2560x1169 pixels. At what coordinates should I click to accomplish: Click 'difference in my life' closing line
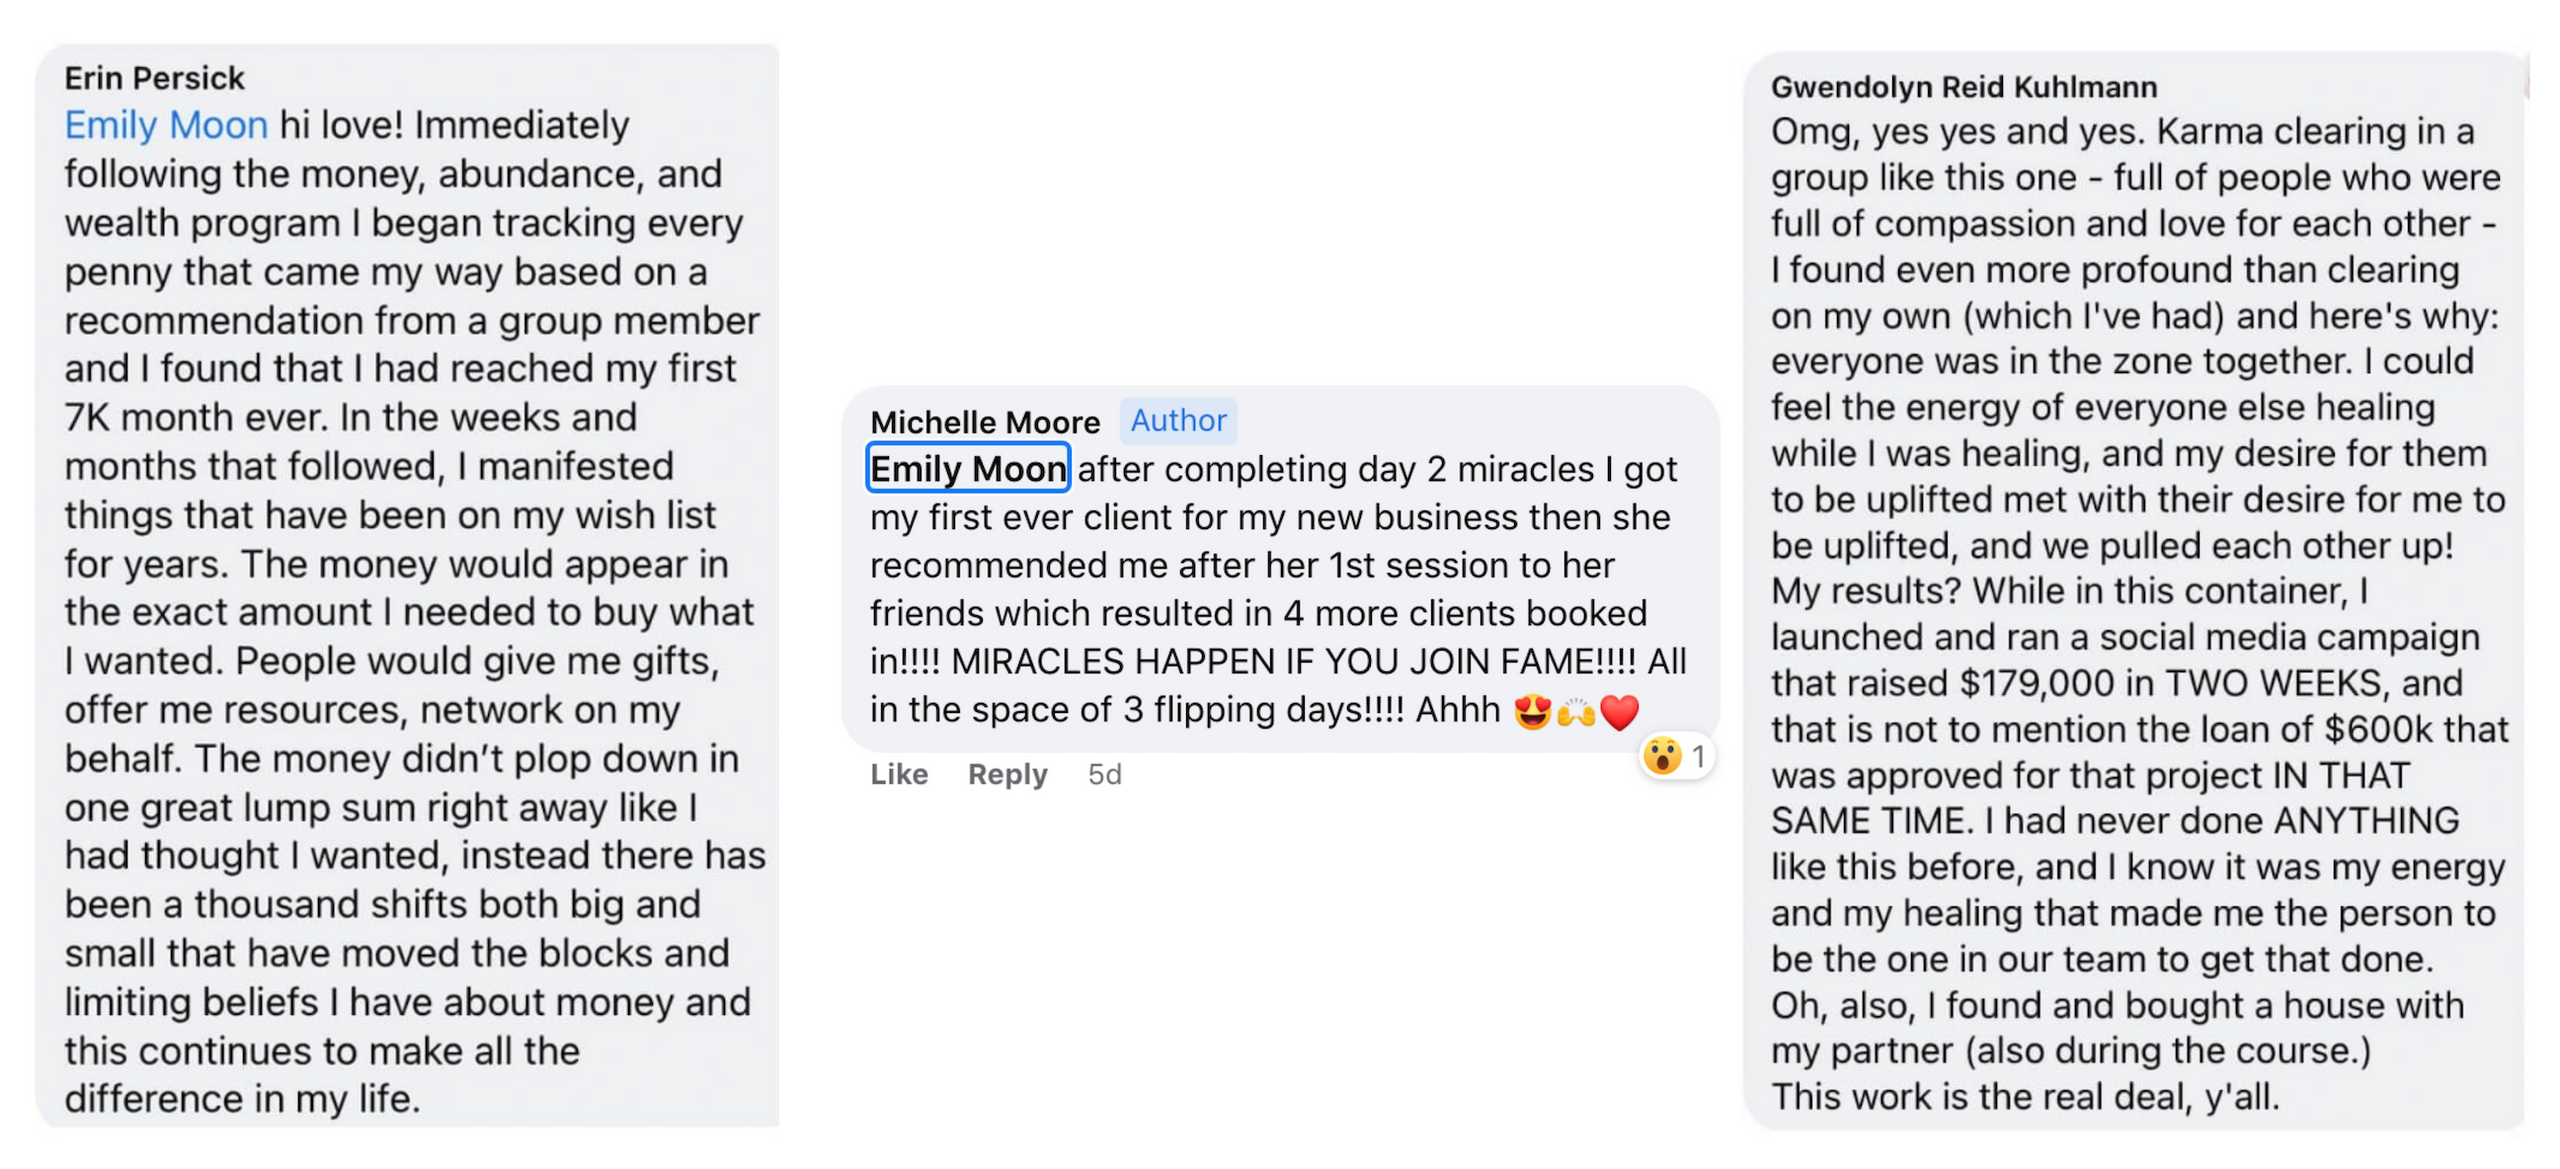coord(242,1098)
